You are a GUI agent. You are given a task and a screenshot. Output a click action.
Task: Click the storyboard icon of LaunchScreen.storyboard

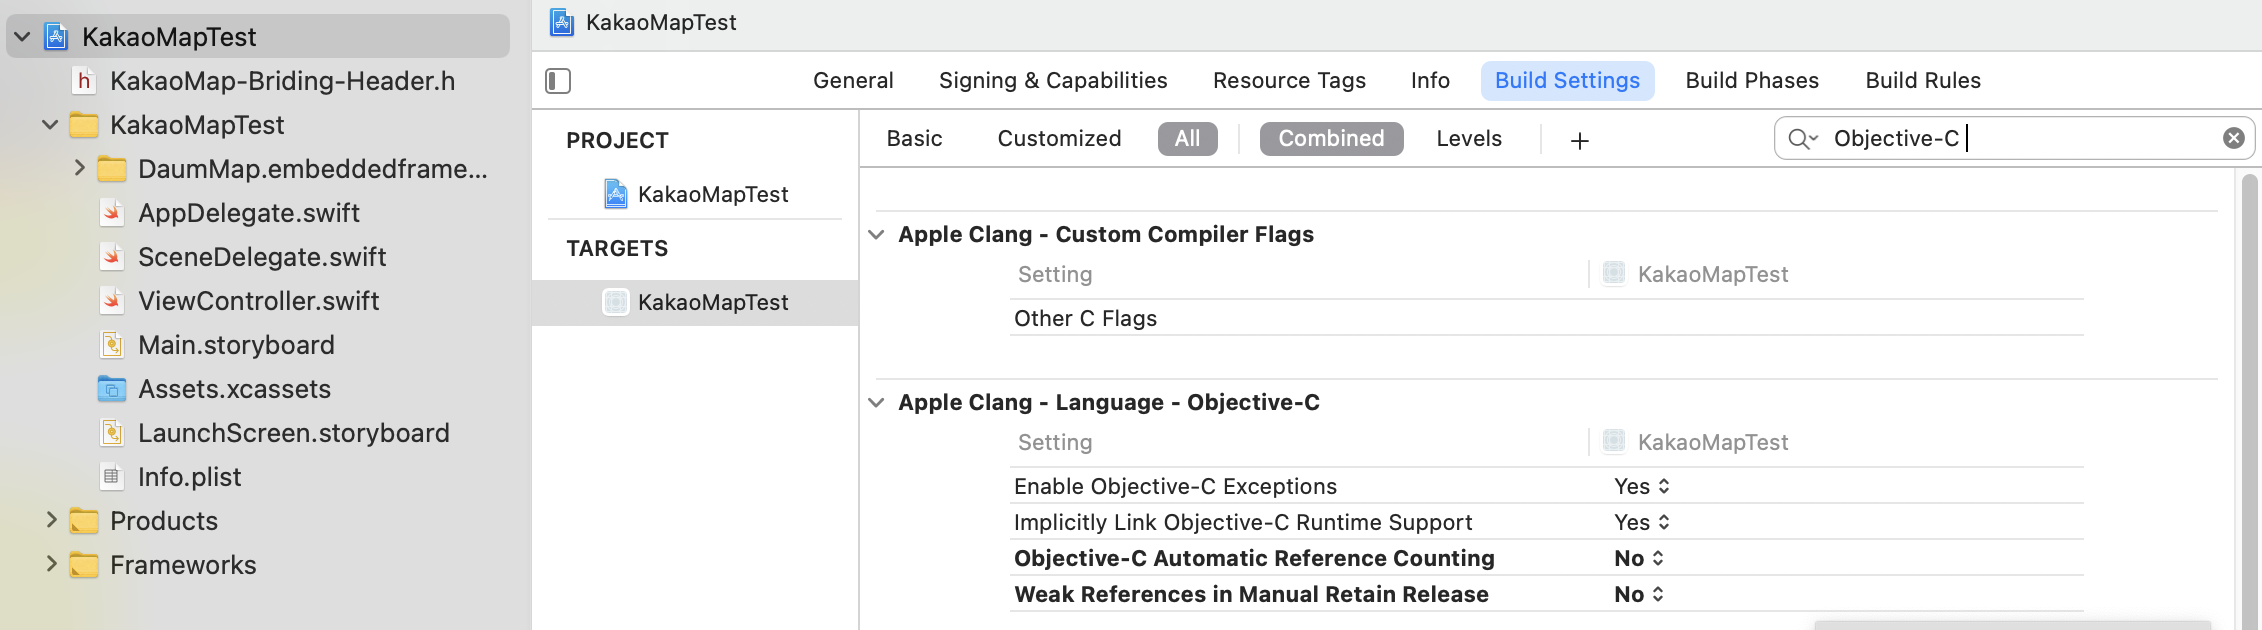(x=113, y=433)
